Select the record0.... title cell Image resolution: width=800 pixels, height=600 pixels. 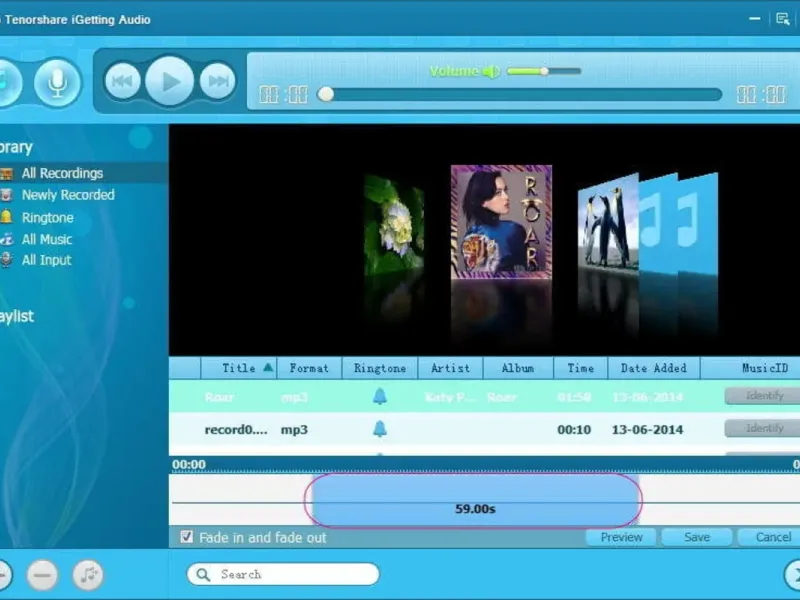(236, 430)
